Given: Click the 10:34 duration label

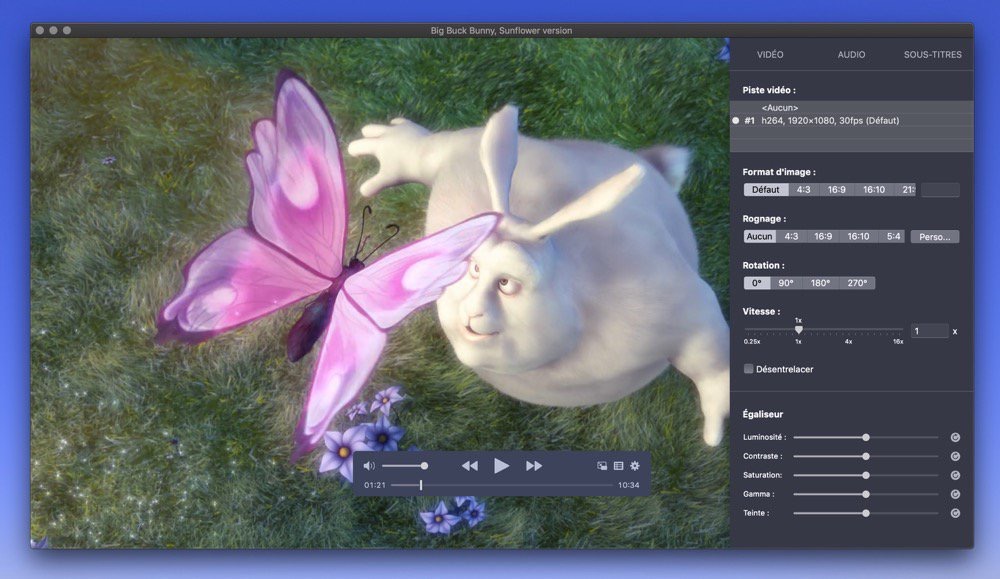Looking at the screenshot, I should click(x=628, y=485).
